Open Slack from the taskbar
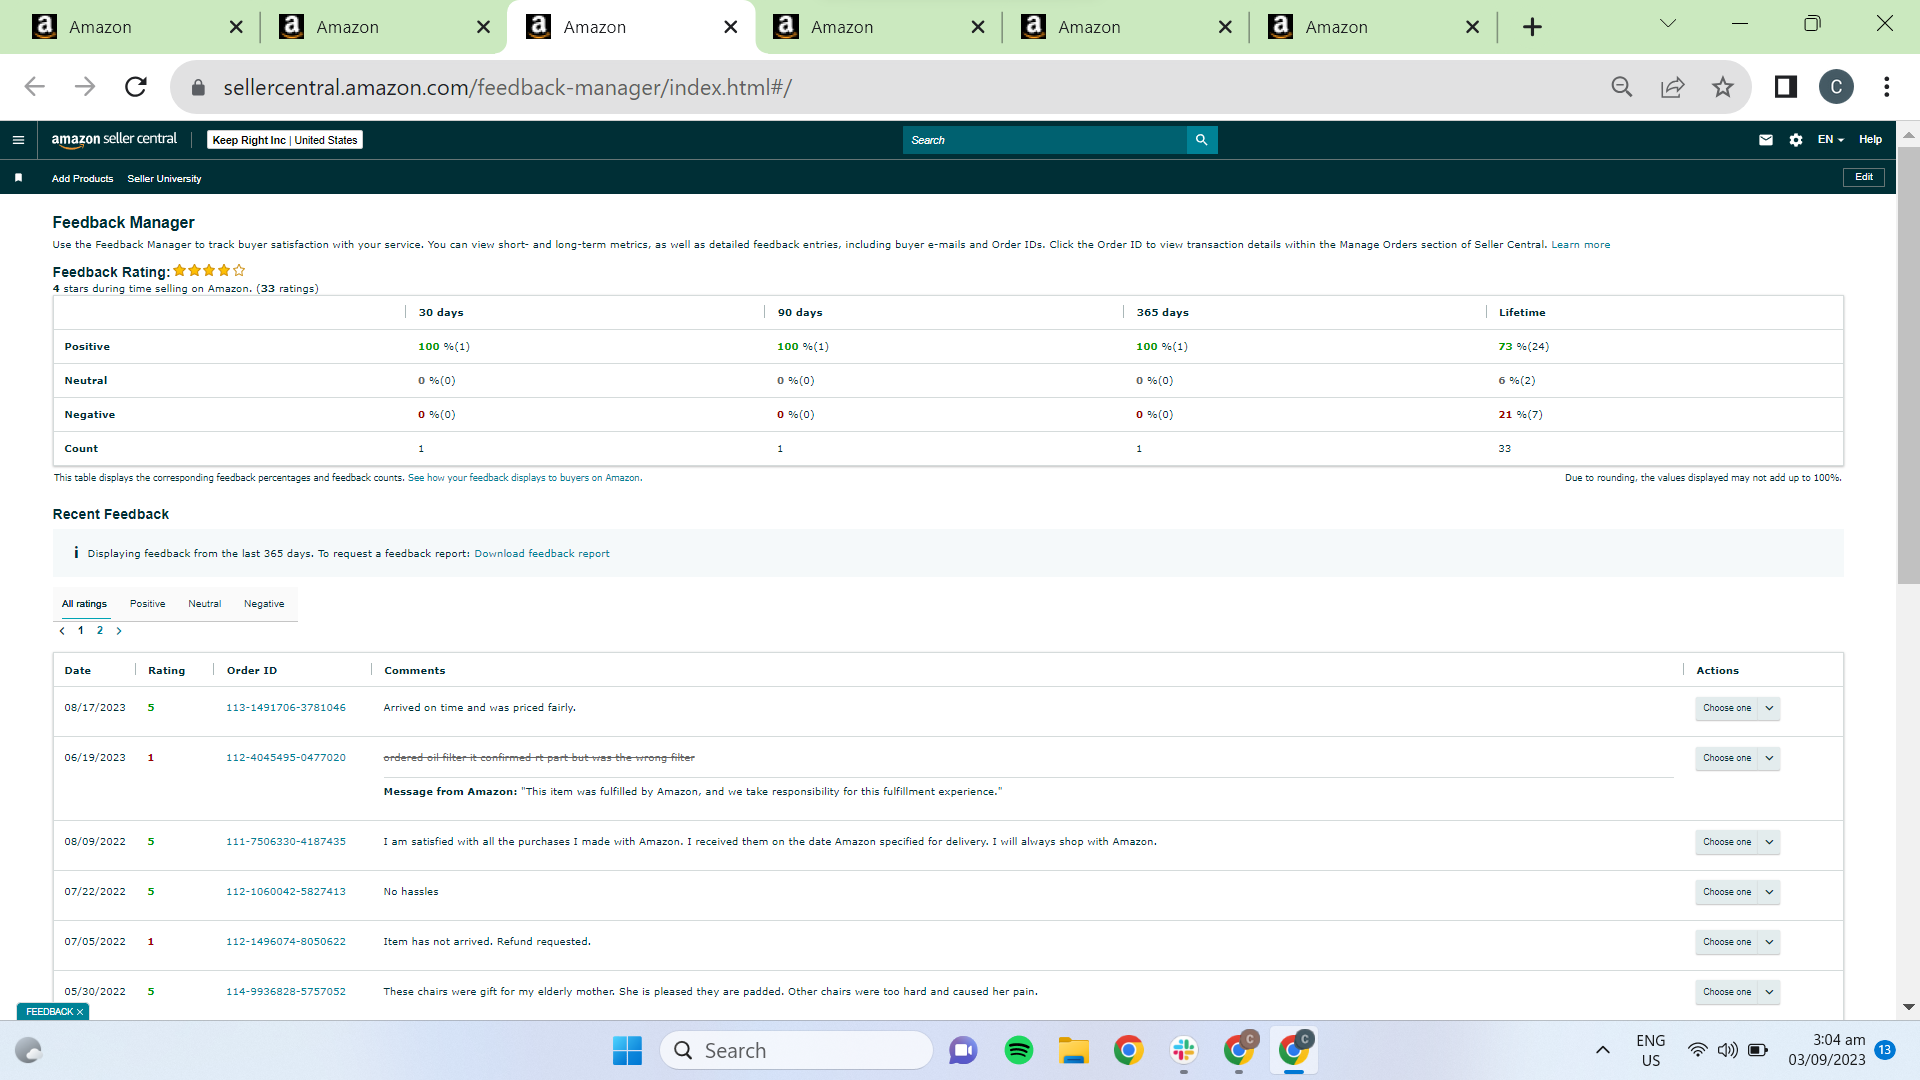Screen dimensions: 1920x1080 [x=1184, y=1050]
